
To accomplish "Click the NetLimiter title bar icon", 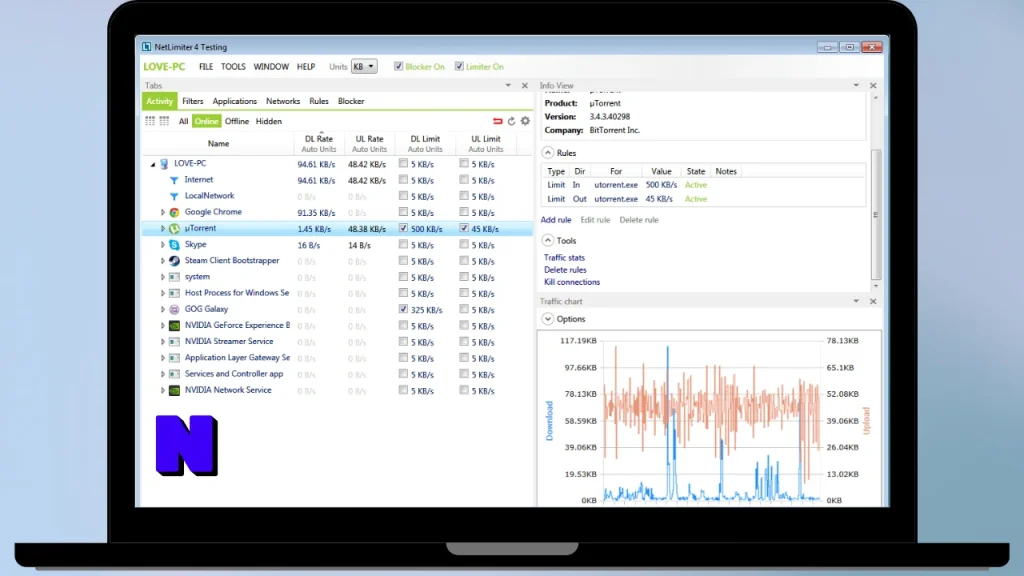I will point(146,47).
